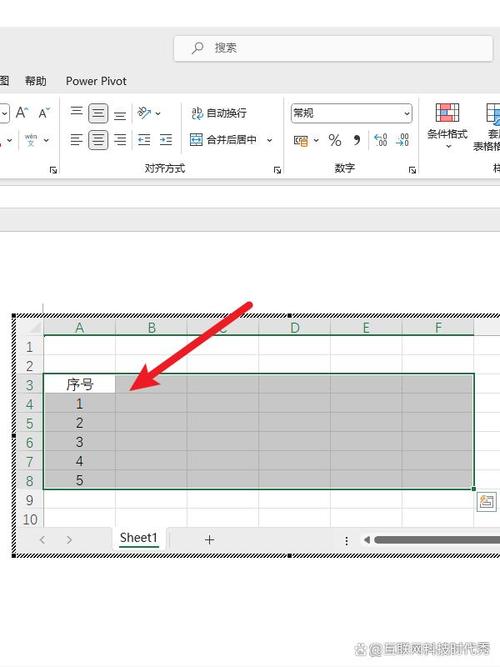This screenshot has width=500, height=667.
Task: Click the increase font size icon
Action: coord(22,113)
